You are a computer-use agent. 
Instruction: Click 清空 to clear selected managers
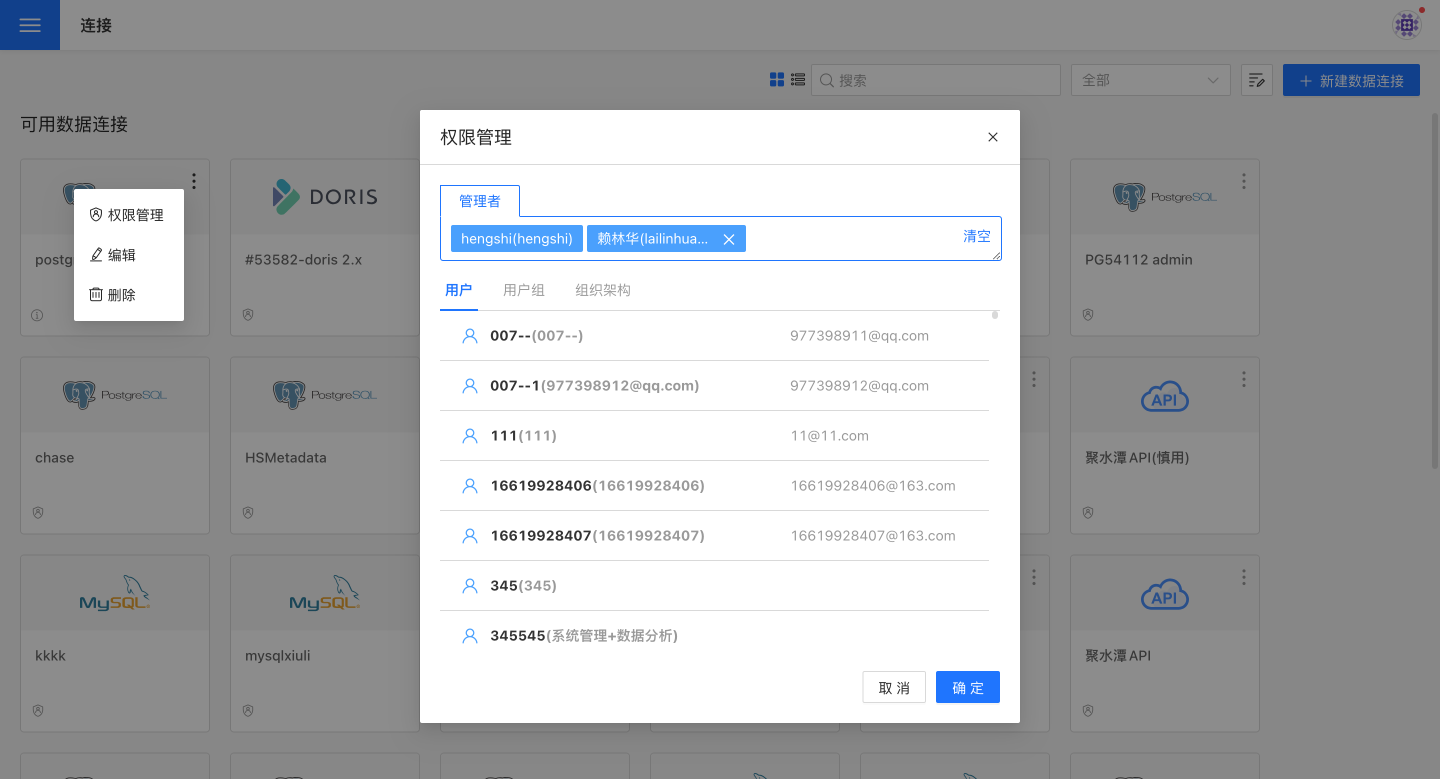976,237
